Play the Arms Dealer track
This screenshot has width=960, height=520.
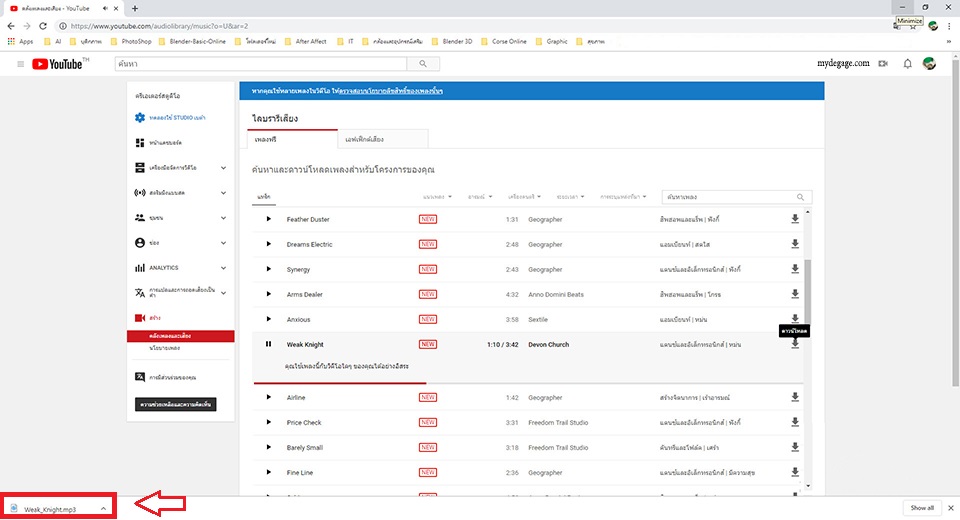point(268,294)
